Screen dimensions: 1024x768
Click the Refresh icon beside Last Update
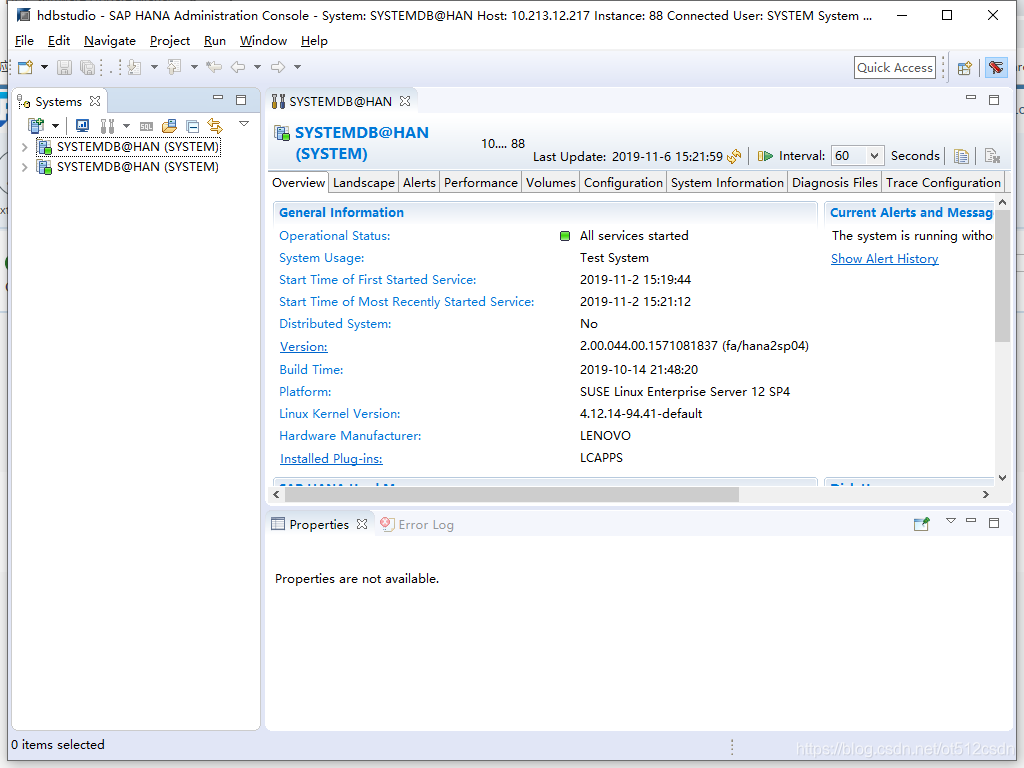[734, 156]
